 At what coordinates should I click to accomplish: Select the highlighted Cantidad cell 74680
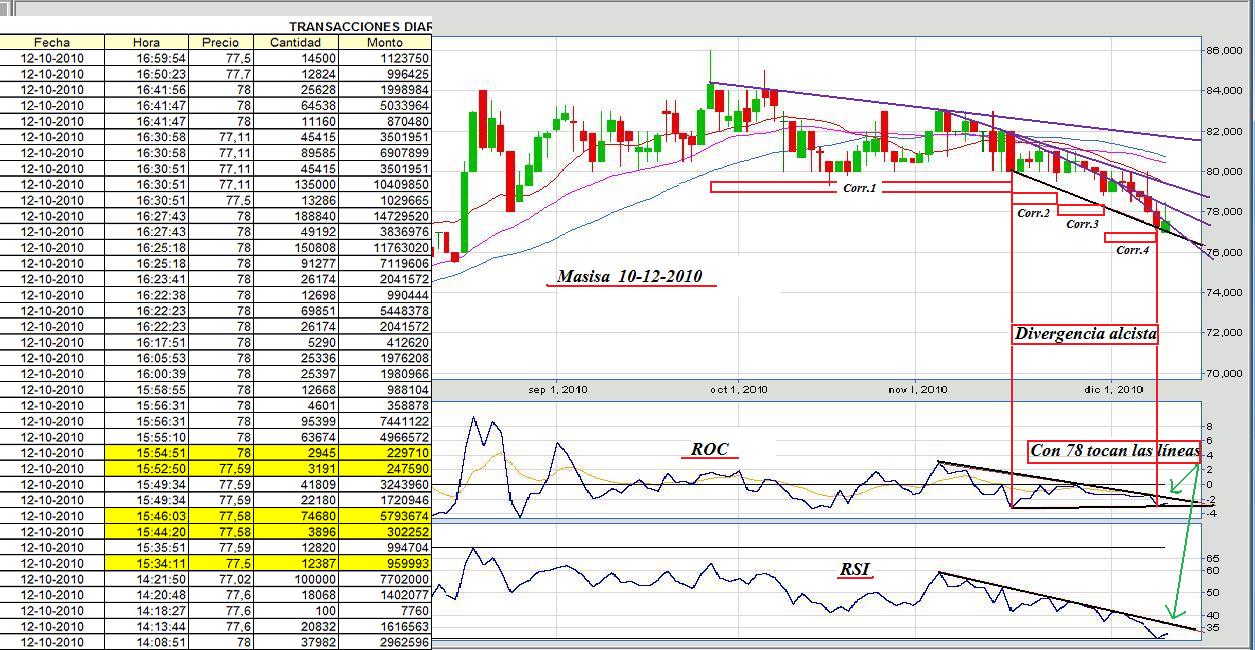click(x=296, y=516)
